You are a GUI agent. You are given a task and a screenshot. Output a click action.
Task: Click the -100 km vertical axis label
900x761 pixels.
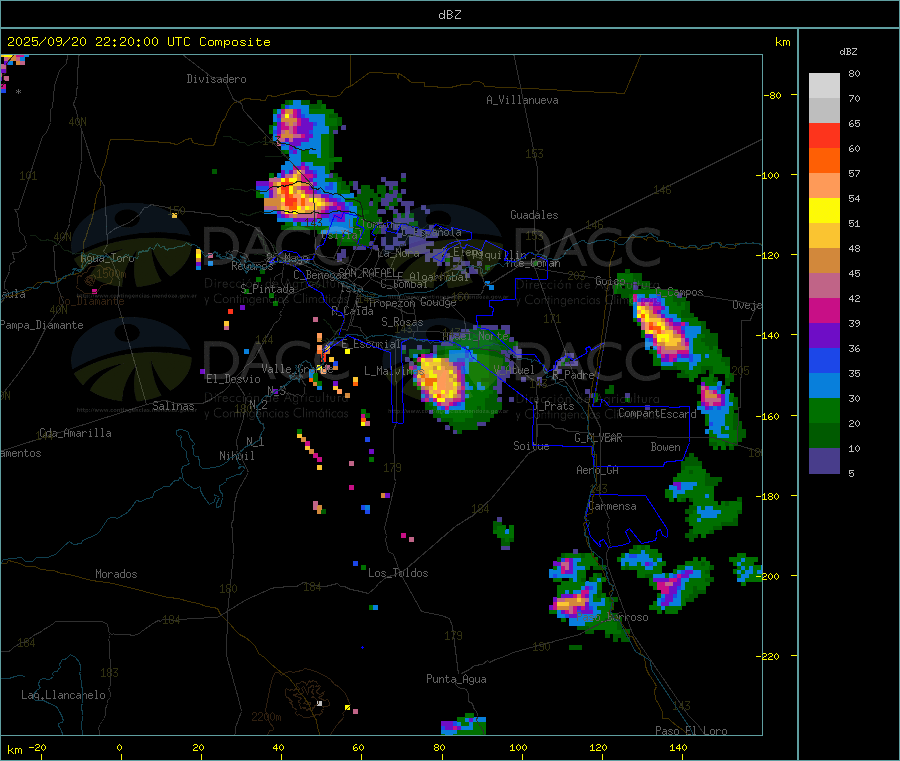coord(767,176)
